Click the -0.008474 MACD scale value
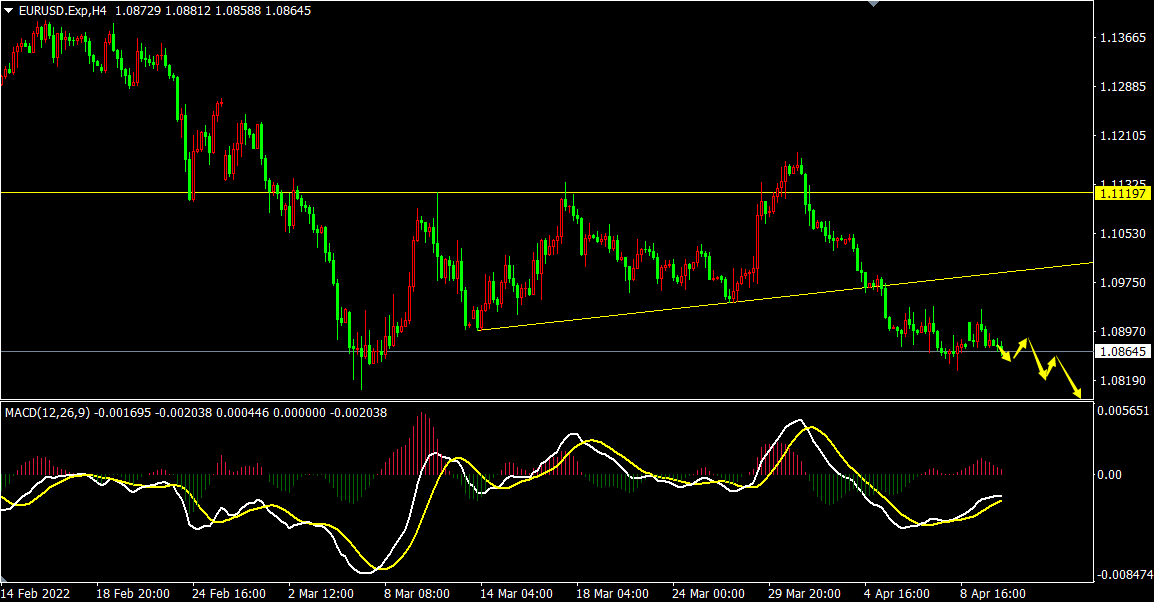This screenshot has width=1154, height=602. [x=1124, y=575]
